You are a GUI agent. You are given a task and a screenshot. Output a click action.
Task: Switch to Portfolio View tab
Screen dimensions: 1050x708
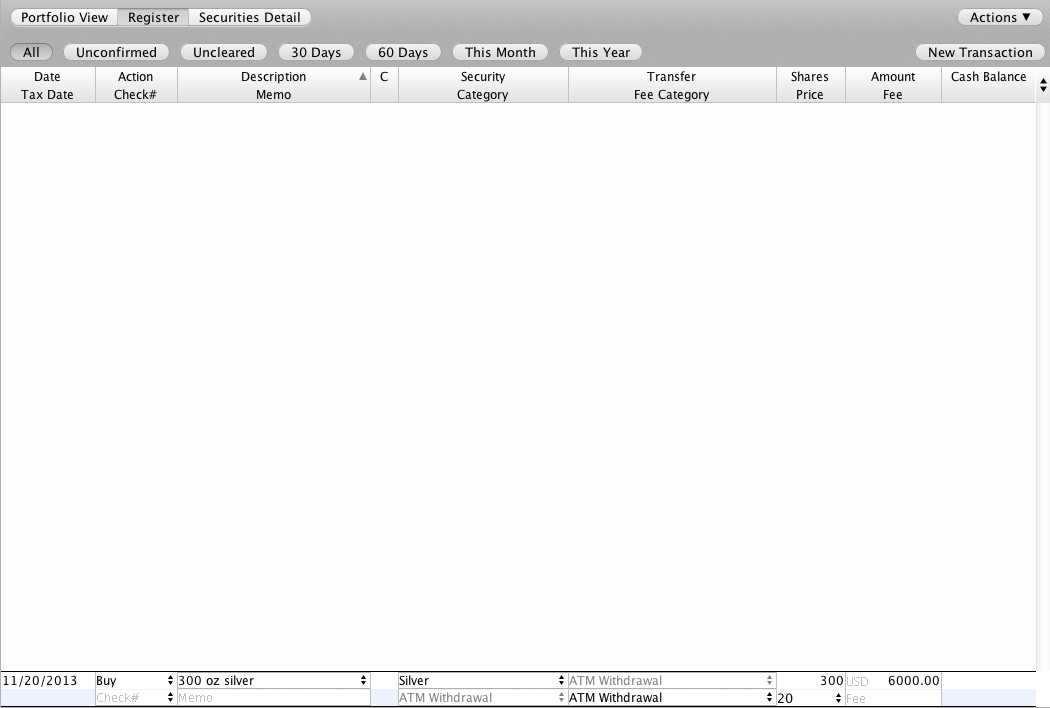(x=64, y=17)
